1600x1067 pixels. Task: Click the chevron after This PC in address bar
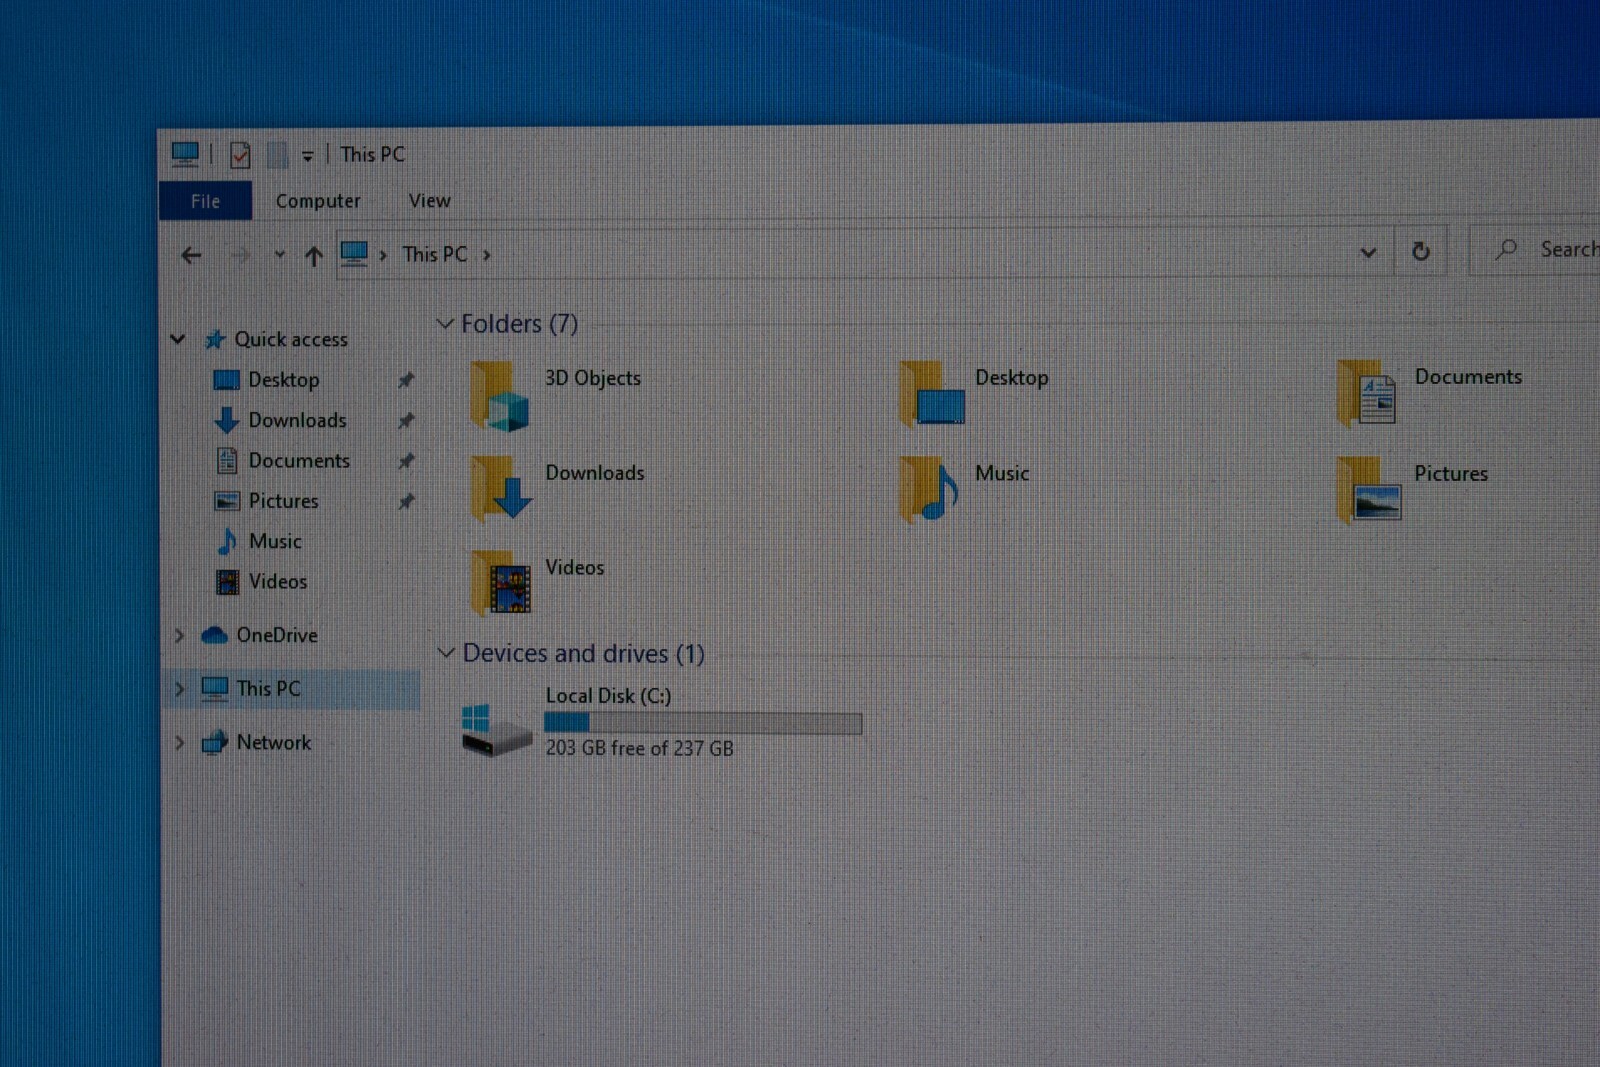coord(487,255)
